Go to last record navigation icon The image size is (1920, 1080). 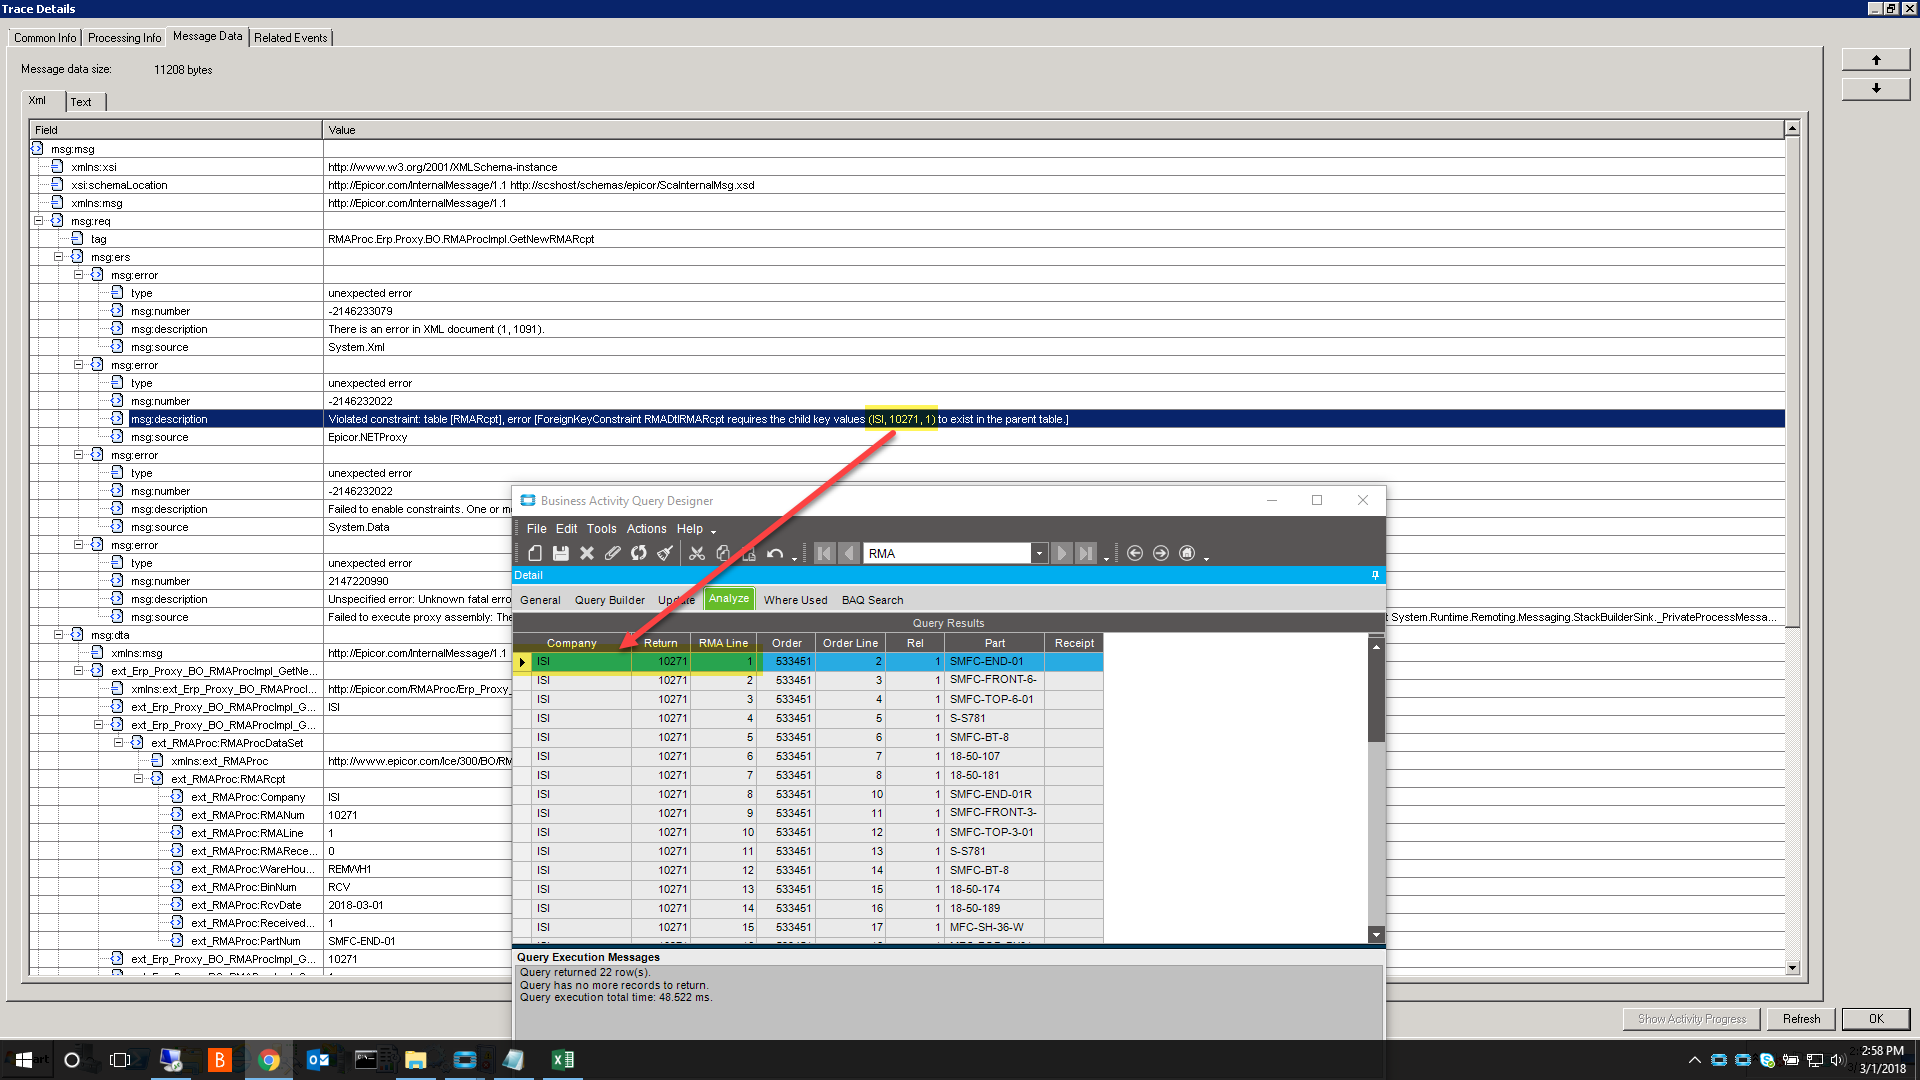1086,553
